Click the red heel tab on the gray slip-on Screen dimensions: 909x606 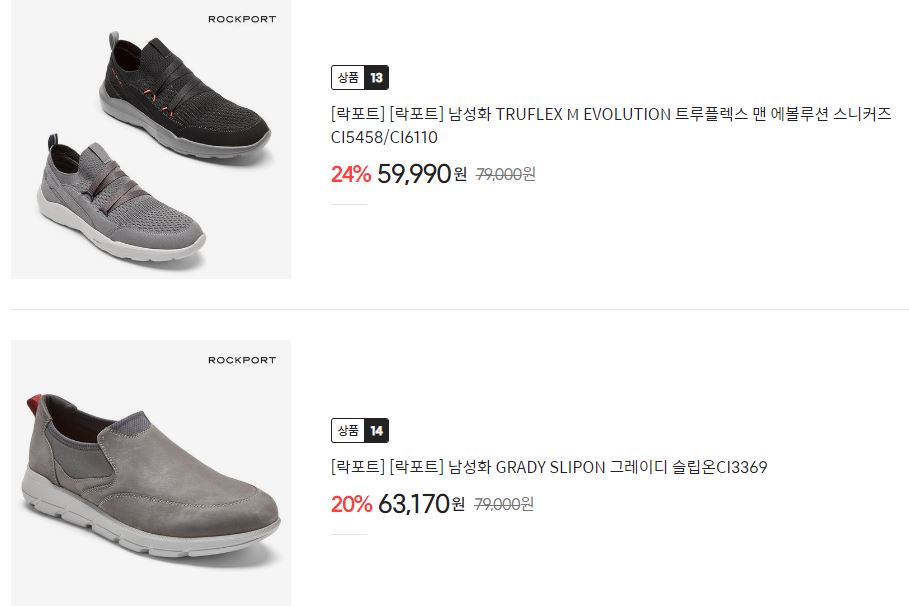(34, 405)
